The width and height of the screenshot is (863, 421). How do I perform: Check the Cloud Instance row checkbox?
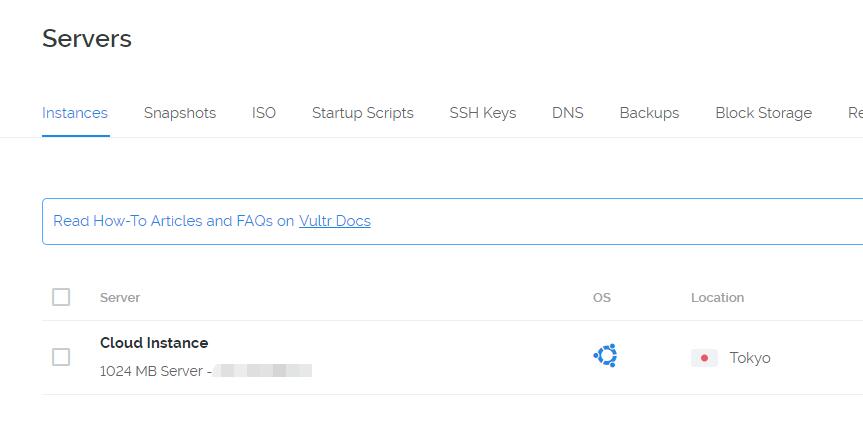[x=61, y=357]
